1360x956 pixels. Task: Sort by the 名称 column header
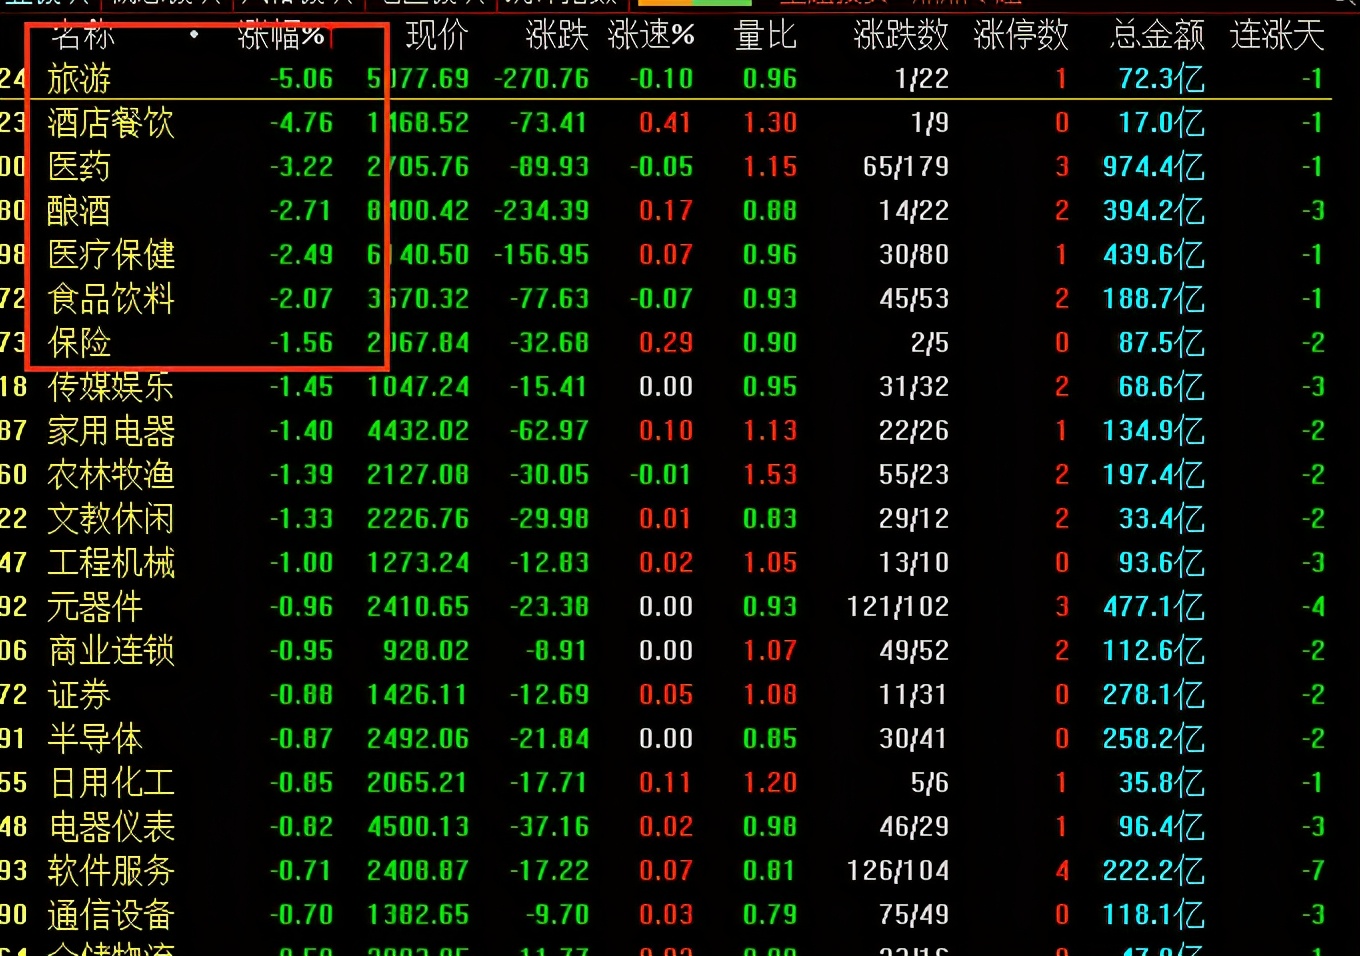pos(83,37)
